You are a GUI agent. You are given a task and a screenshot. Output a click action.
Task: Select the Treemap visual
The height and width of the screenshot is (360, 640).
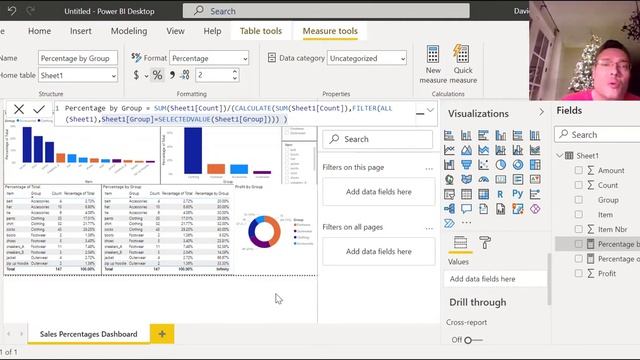[x=535, y=164]
